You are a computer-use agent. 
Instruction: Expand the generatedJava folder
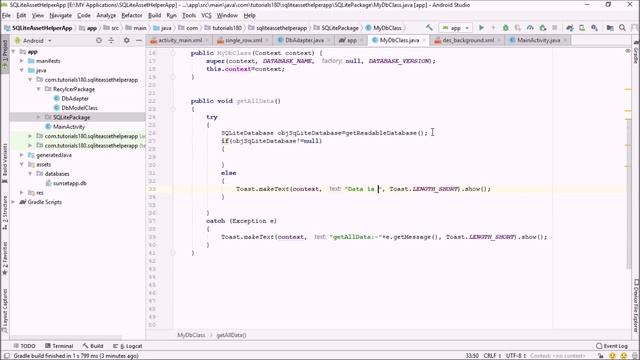point(22,155)
